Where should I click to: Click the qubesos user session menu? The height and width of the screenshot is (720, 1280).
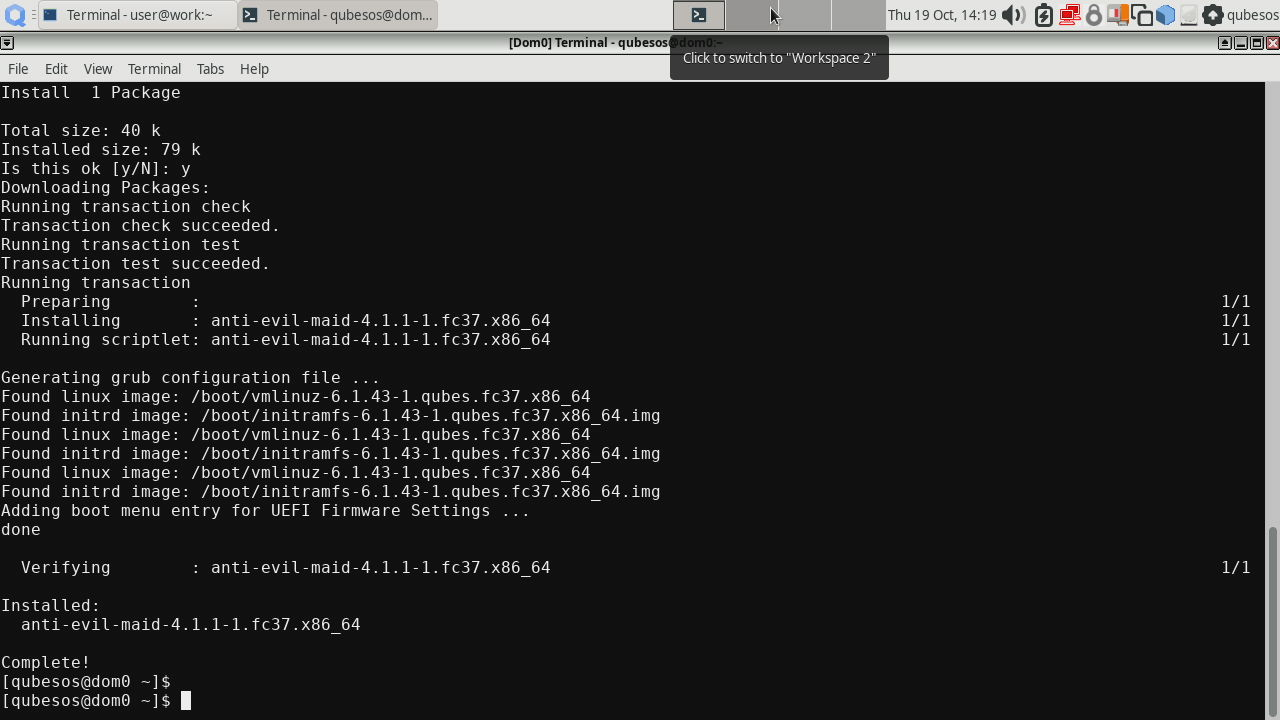pos(1253,15)
